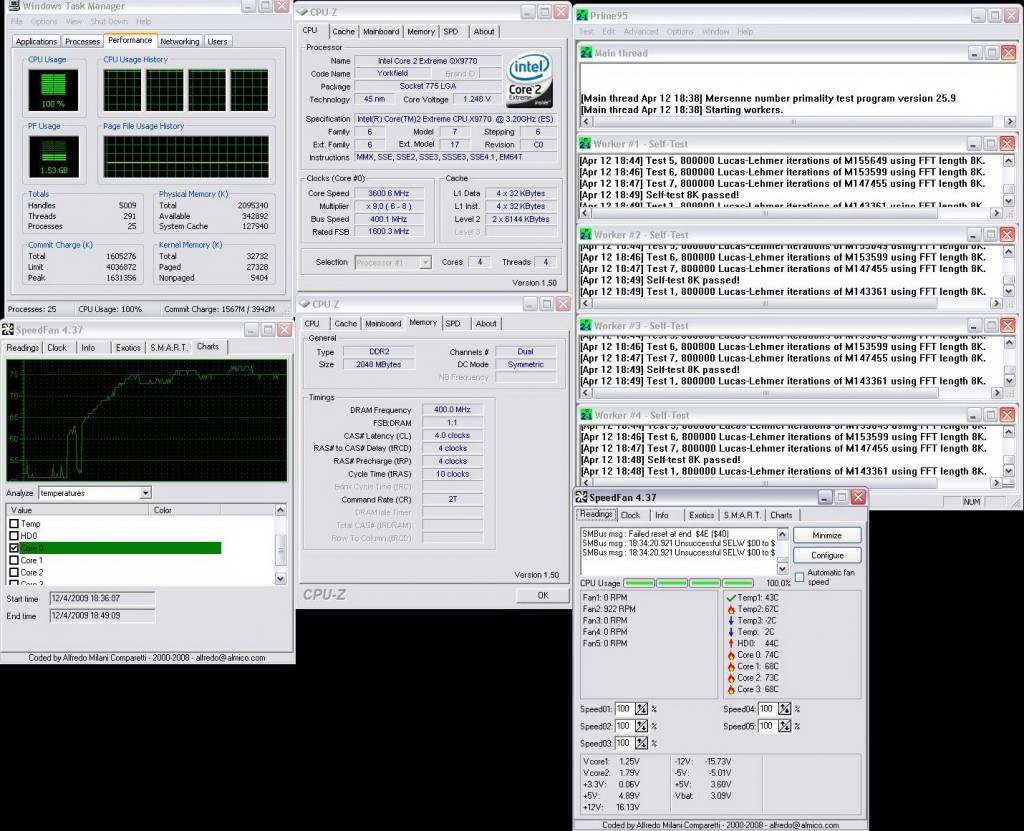Click the Intel Core 2 Extreme logo
Viewport: 1024px width, 831px height.
[531, 77]
